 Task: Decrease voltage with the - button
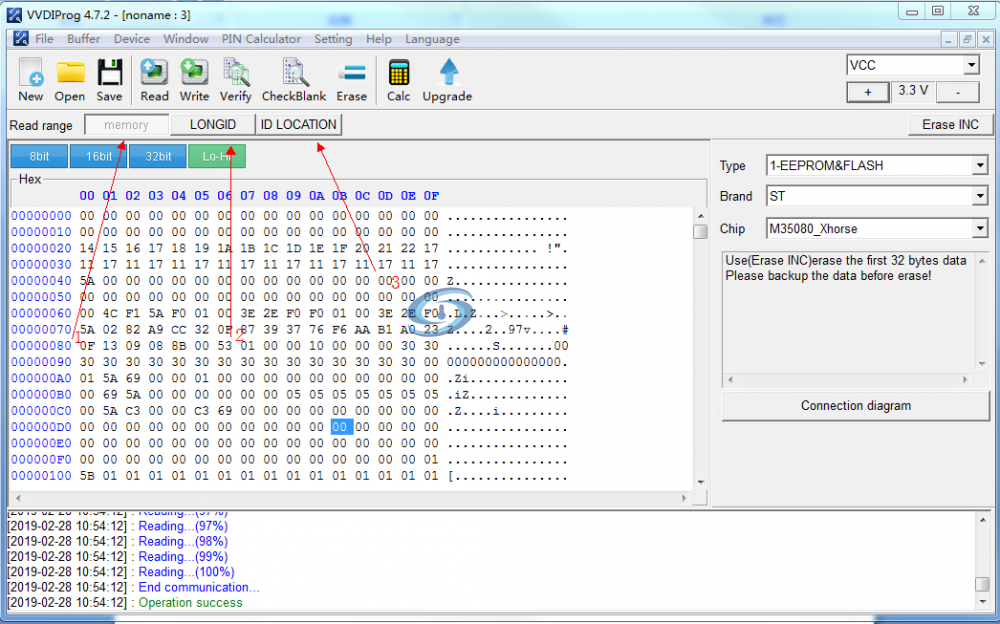coord(957,93)
